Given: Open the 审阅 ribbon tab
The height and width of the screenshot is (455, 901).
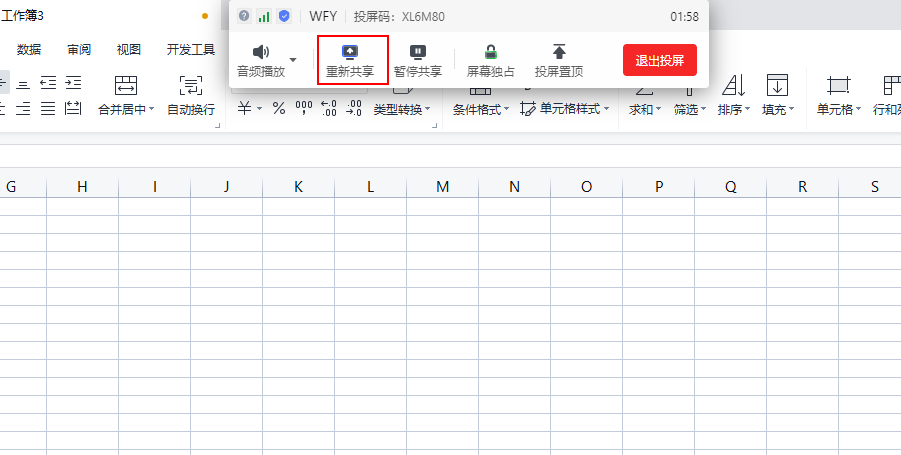Looking at the screenshot, I should tap(79, 49).
